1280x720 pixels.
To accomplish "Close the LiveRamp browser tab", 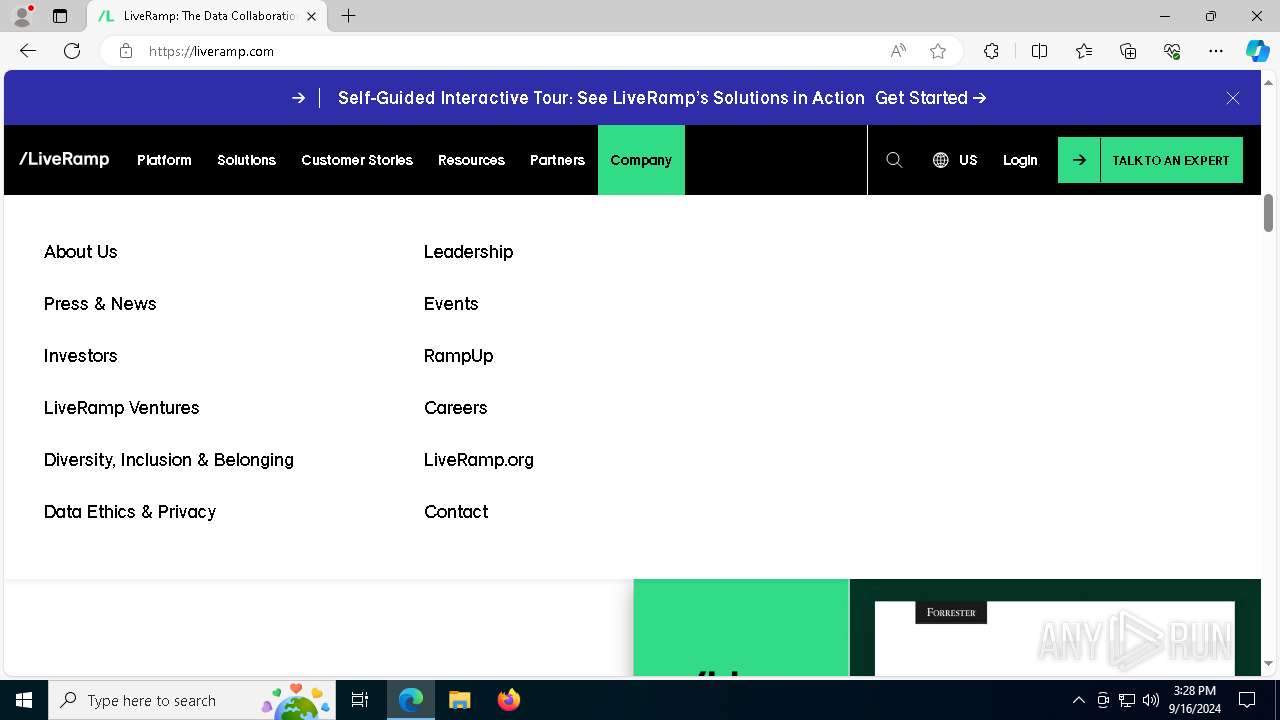I will point(312,16).
